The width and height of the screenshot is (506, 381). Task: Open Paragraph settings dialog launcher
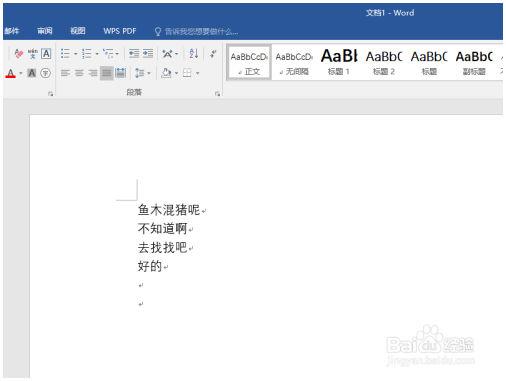217,94
